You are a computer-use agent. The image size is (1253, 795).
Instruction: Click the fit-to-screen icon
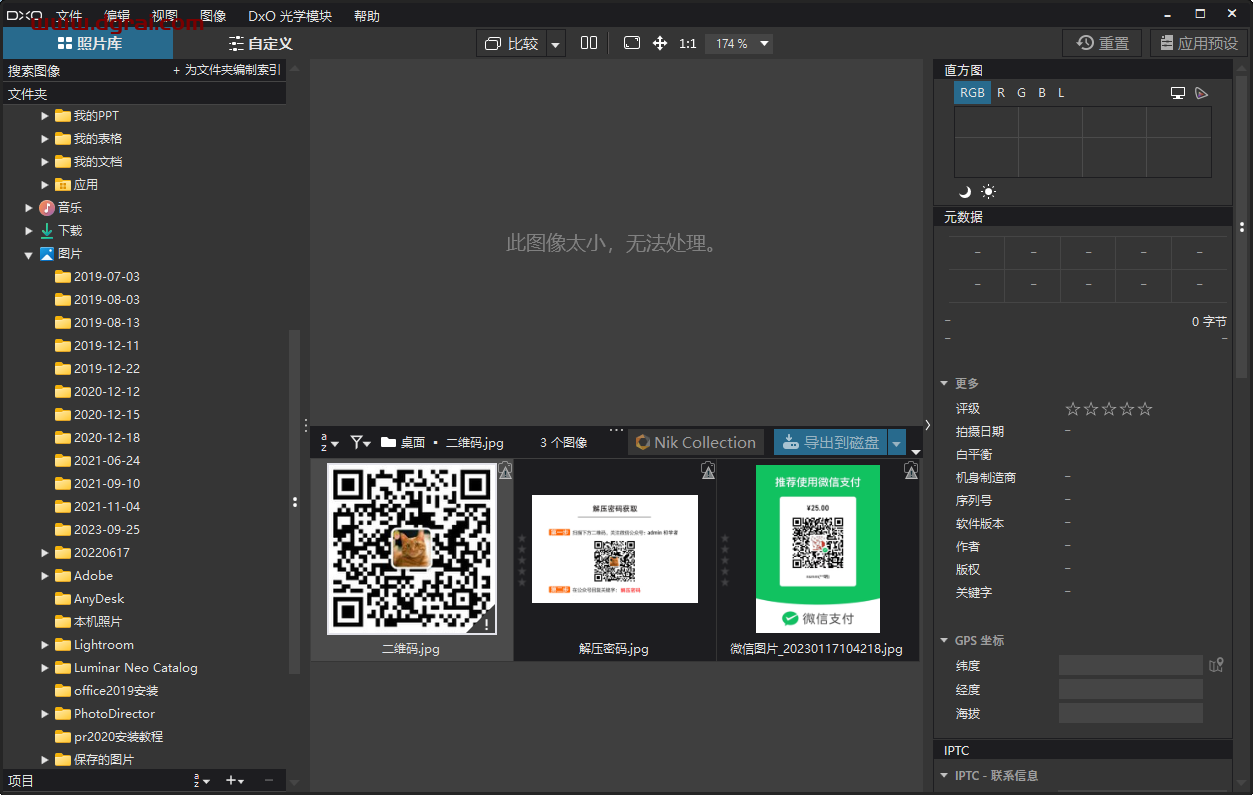coord(631,43)
